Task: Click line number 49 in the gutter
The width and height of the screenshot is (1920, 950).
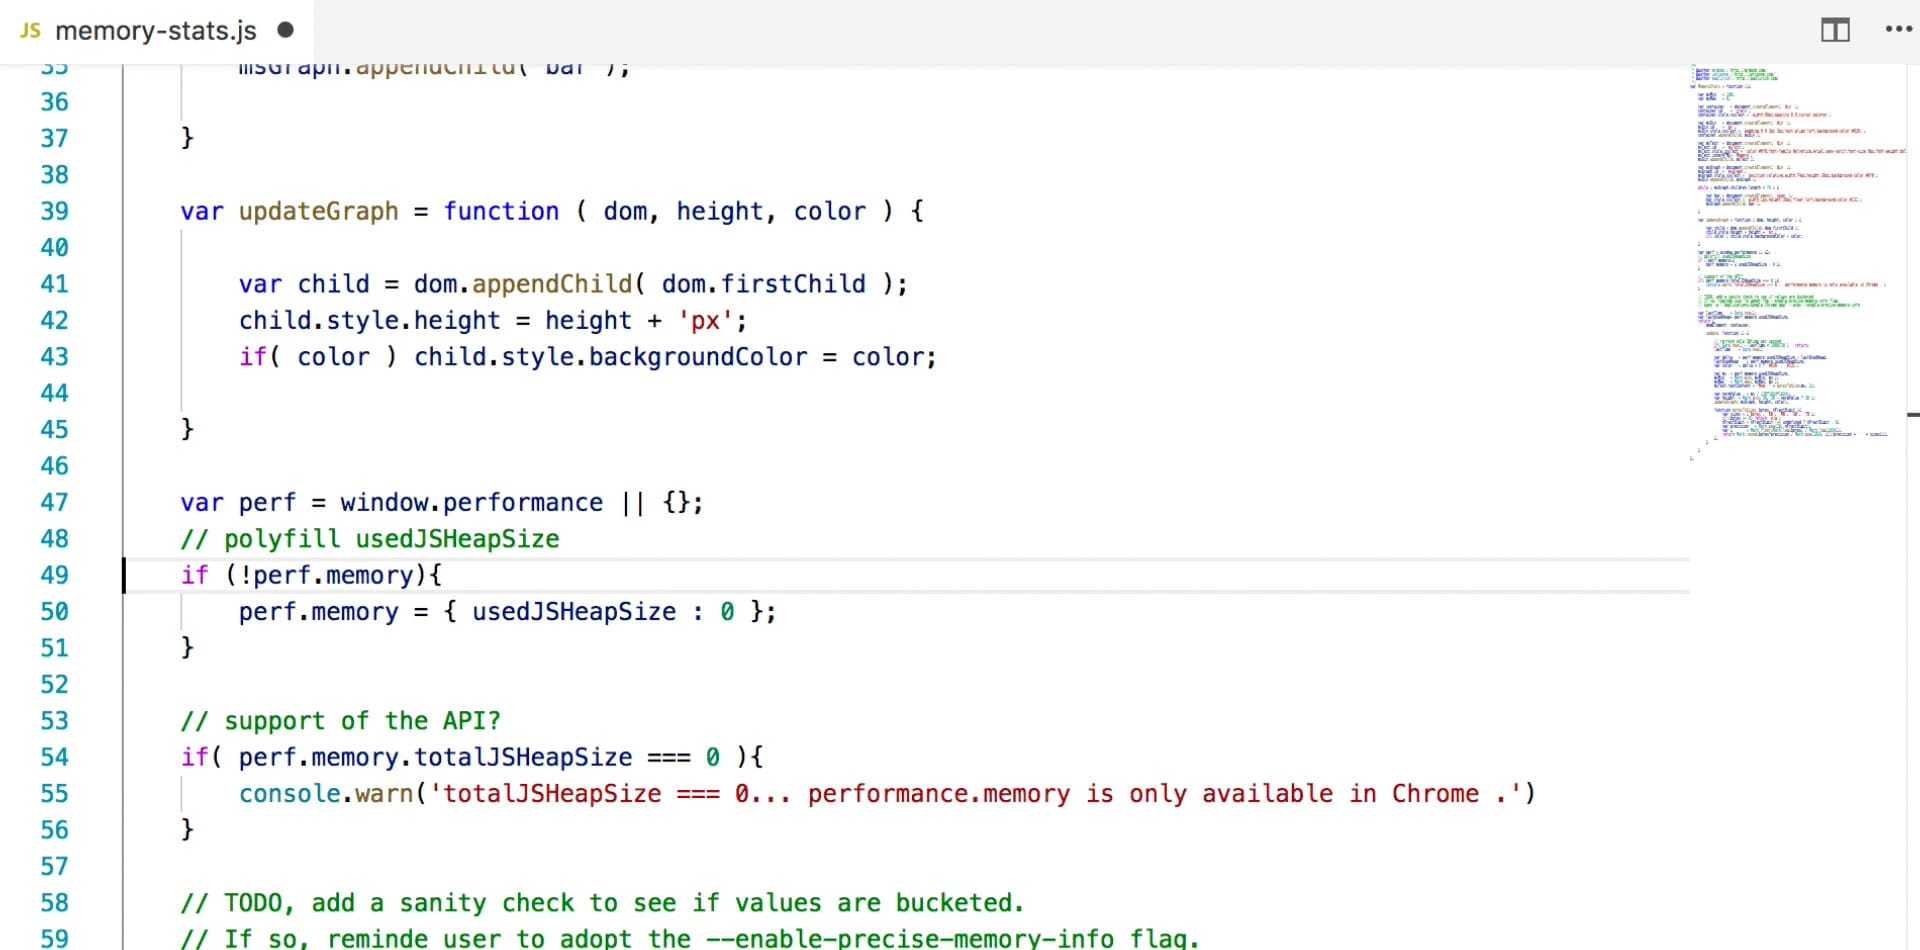Action: [x=55, y=575]
